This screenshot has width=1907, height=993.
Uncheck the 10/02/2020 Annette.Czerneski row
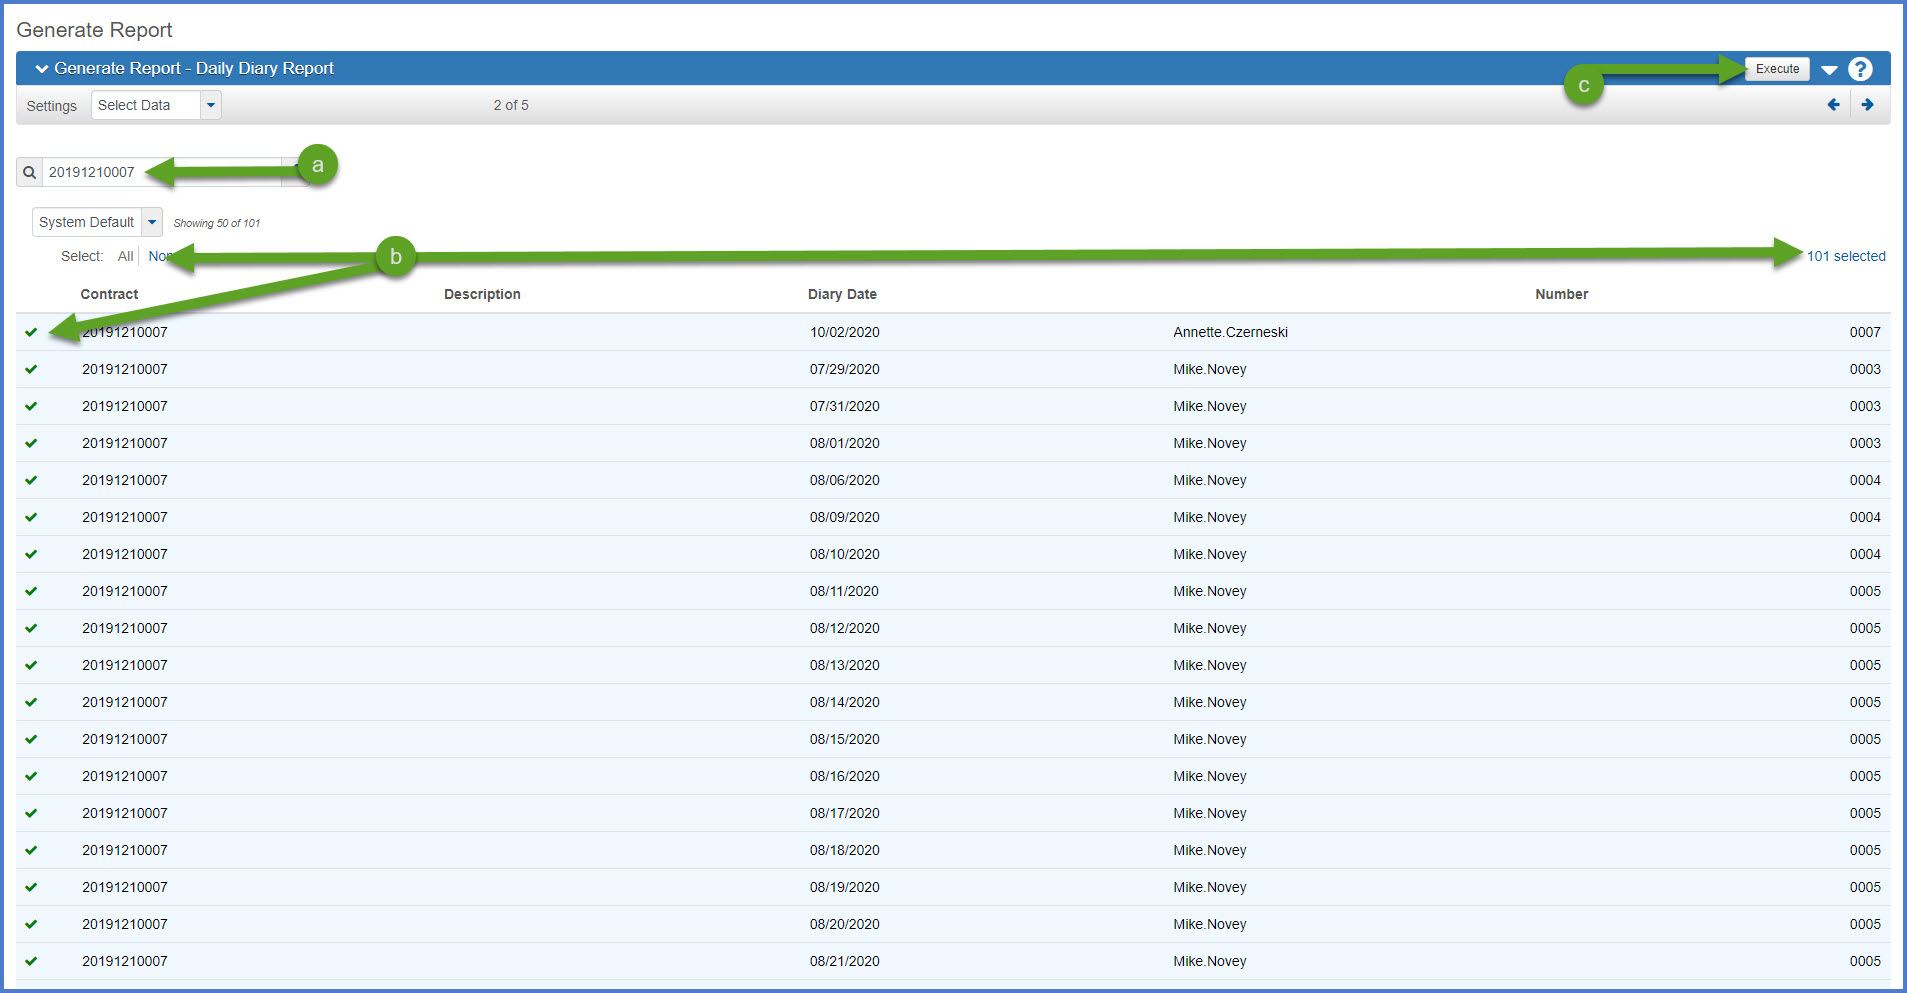point(31,332)
